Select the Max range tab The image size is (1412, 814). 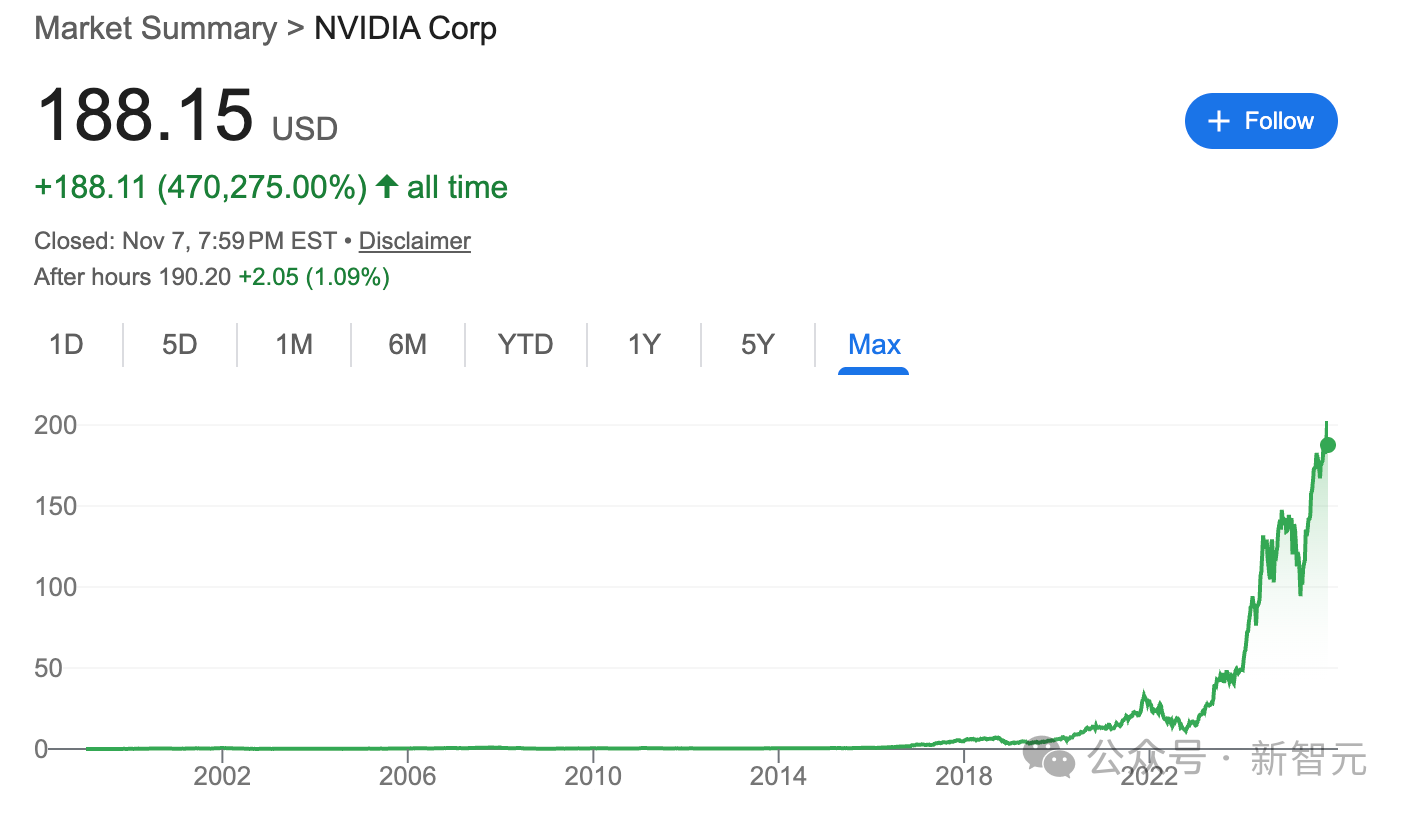[x=874, y=345]
